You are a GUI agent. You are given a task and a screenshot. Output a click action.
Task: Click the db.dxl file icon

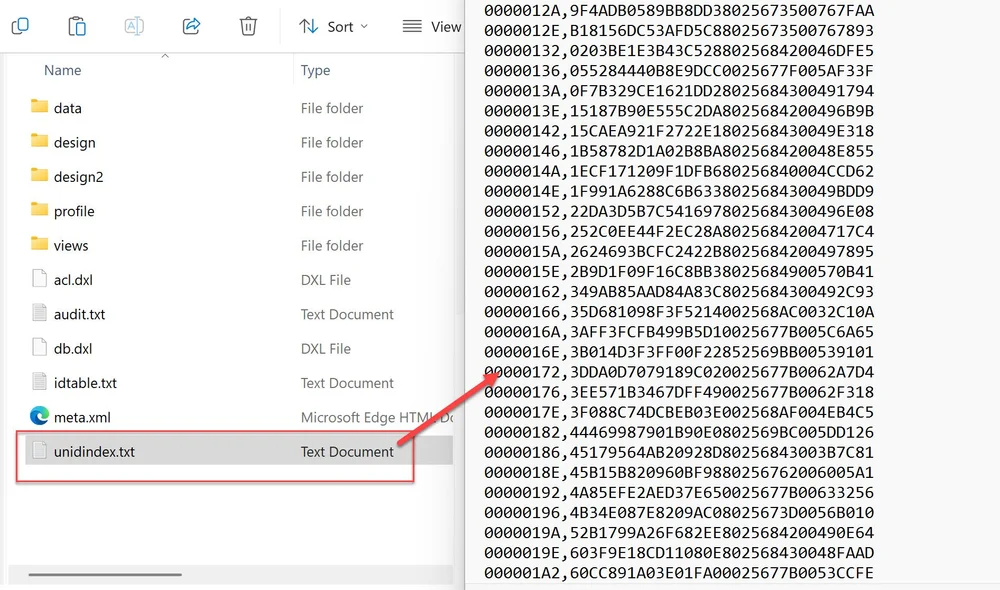40,347
